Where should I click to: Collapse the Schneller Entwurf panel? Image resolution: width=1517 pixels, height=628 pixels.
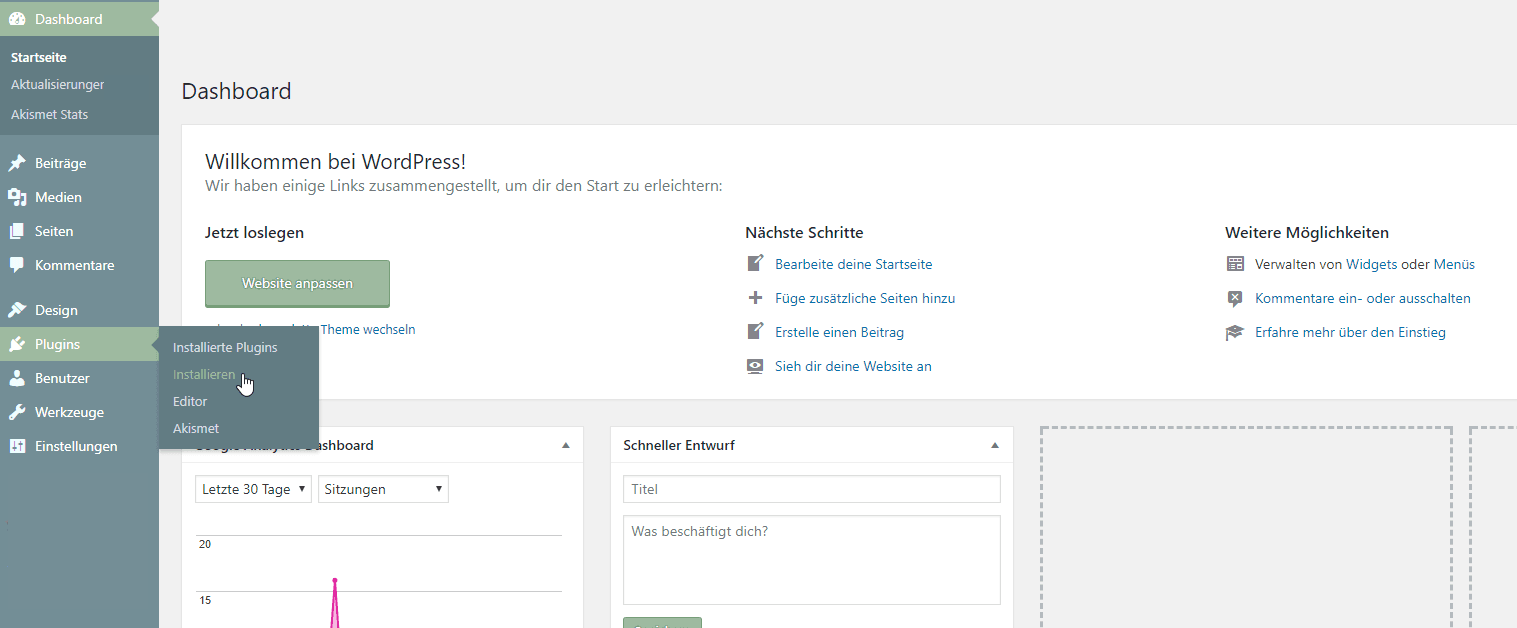point(994,445)
